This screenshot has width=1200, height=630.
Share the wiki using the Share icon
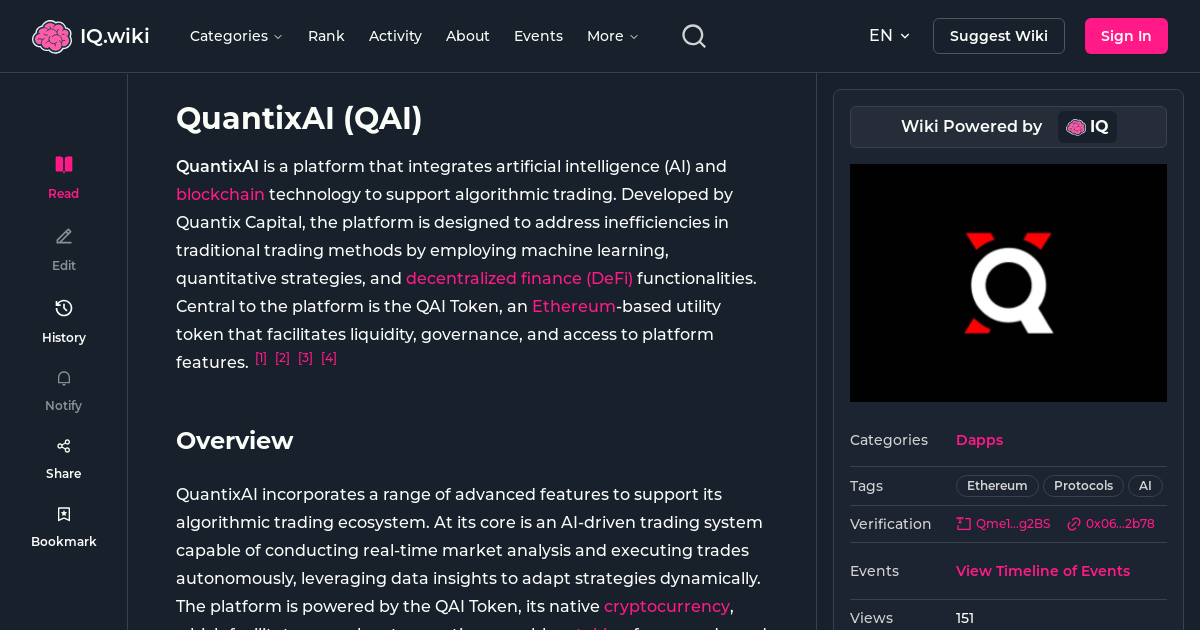point(63,445)
